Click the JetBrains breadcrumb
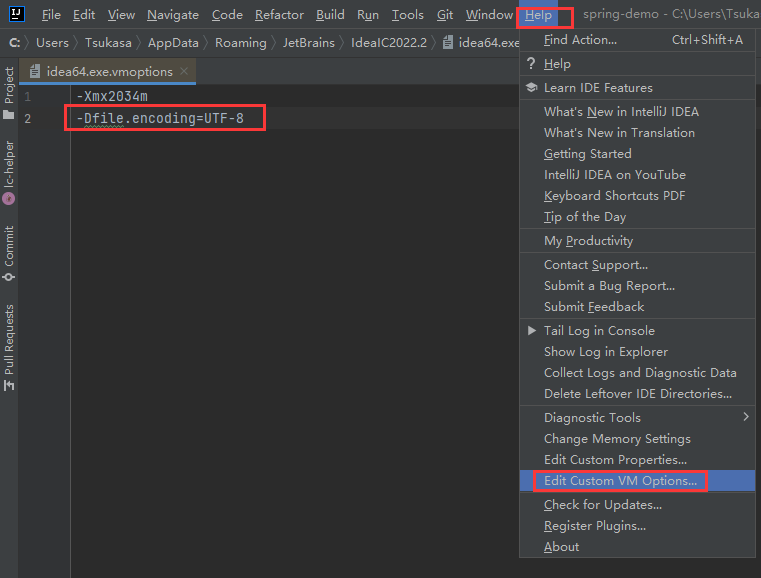 [309, 43]
